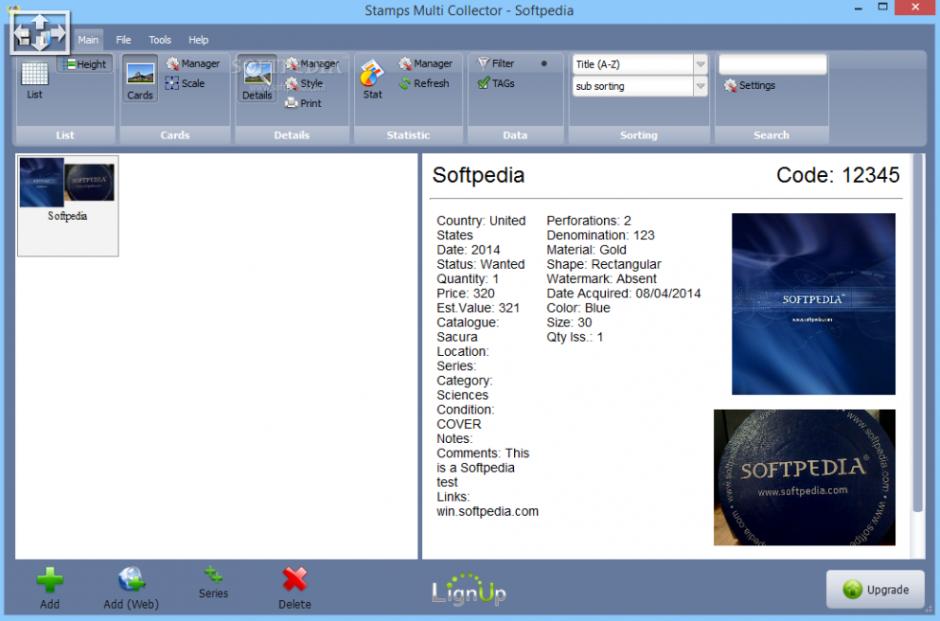Show the Details view
The height and width of the screenshot is (621, 940).
pos(257,79)
